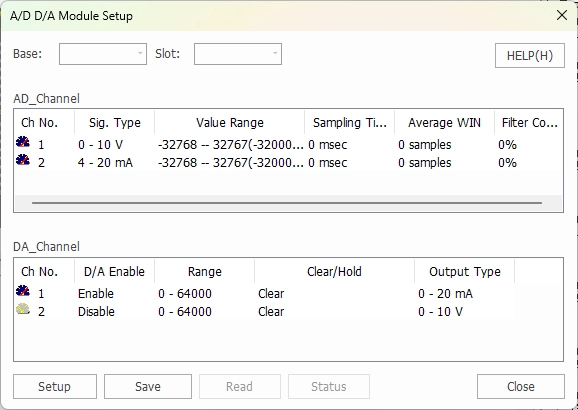The height and width of the screenshot is (410, 578).
Task: Click '0%' filter value in AD channel 2 row
Action: click(507, 163)
